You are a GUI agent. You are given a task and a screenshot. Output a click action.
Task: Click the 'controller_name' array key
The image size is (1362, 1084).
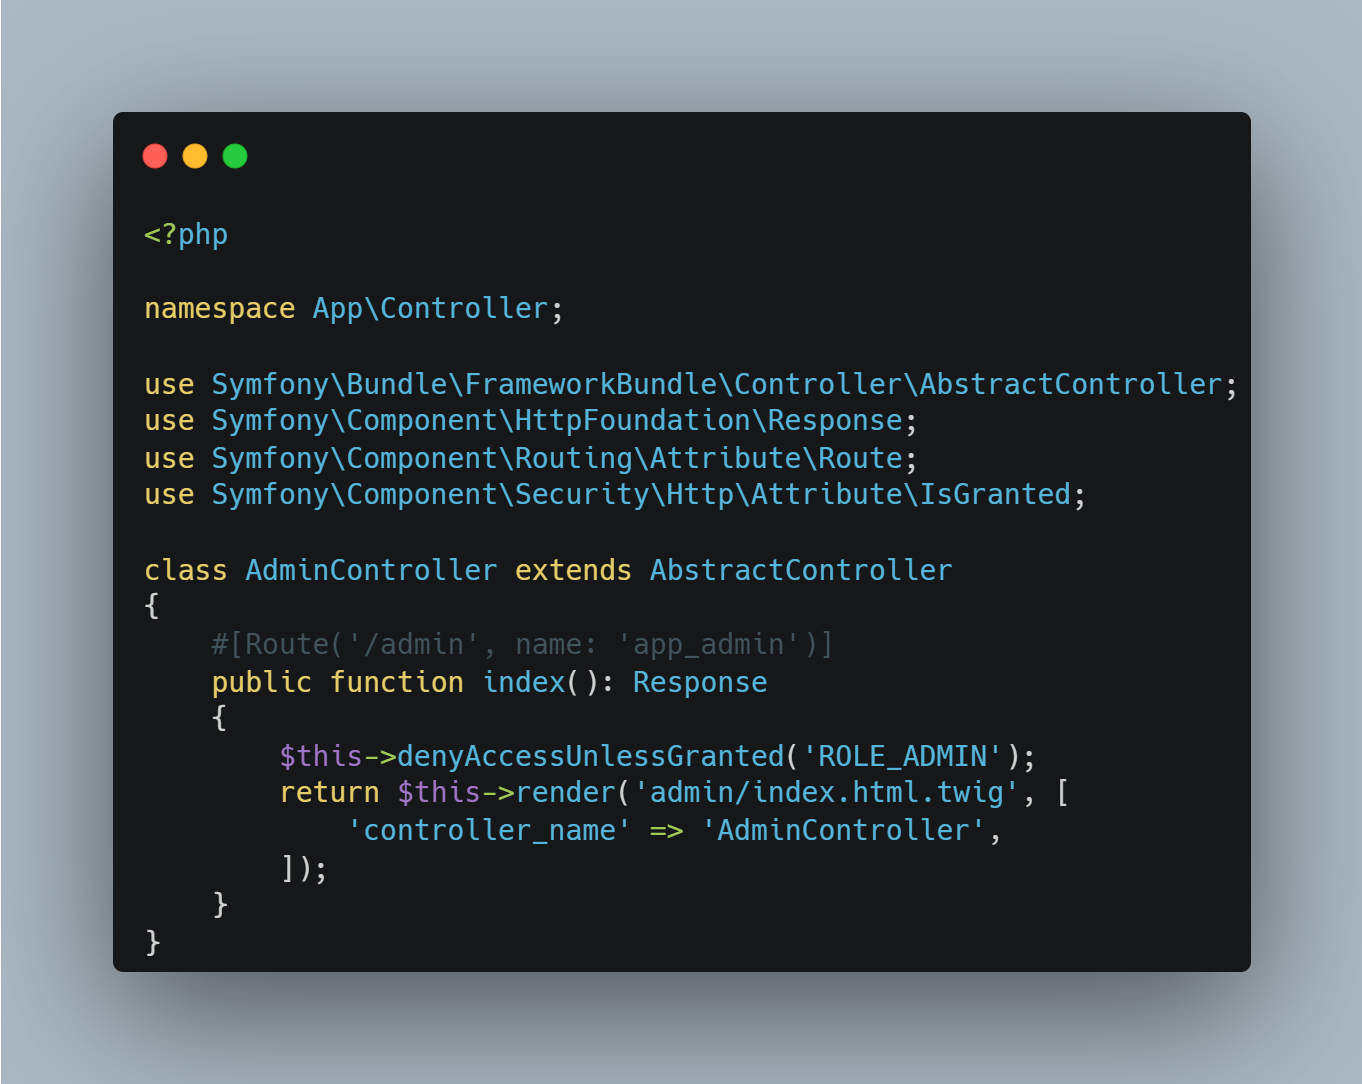[489, 831]
